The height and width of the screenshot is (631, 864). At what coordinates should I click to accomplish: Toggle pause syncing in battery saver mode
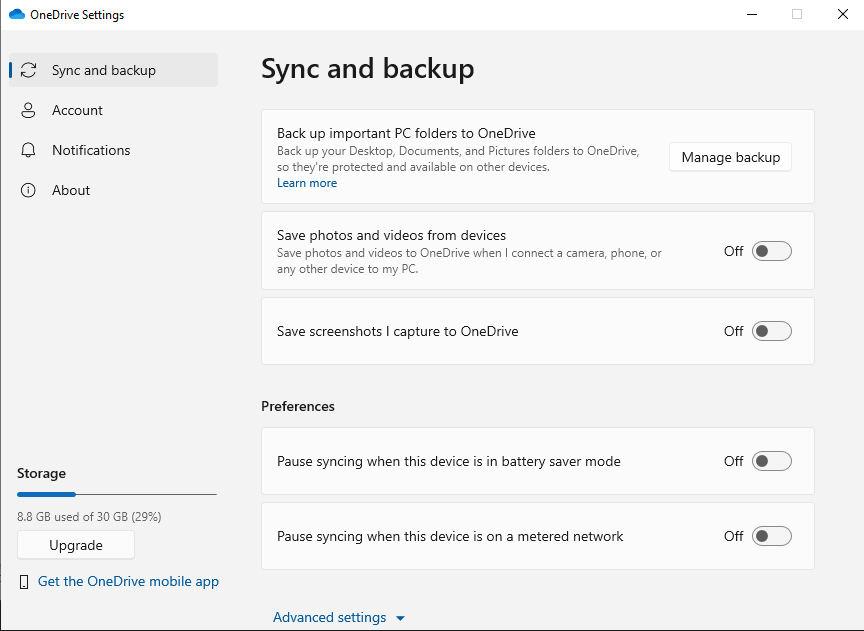pyautogui.click(x=771, y=461)
